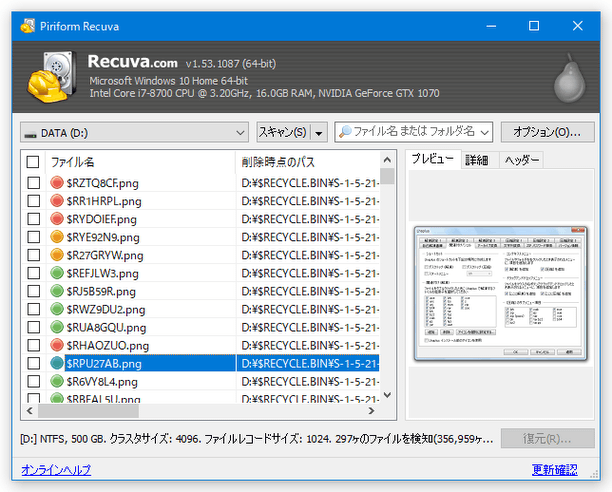Click the status icon of selected $RPU27AB.png
612x492 pixels.
coord(57,363)
